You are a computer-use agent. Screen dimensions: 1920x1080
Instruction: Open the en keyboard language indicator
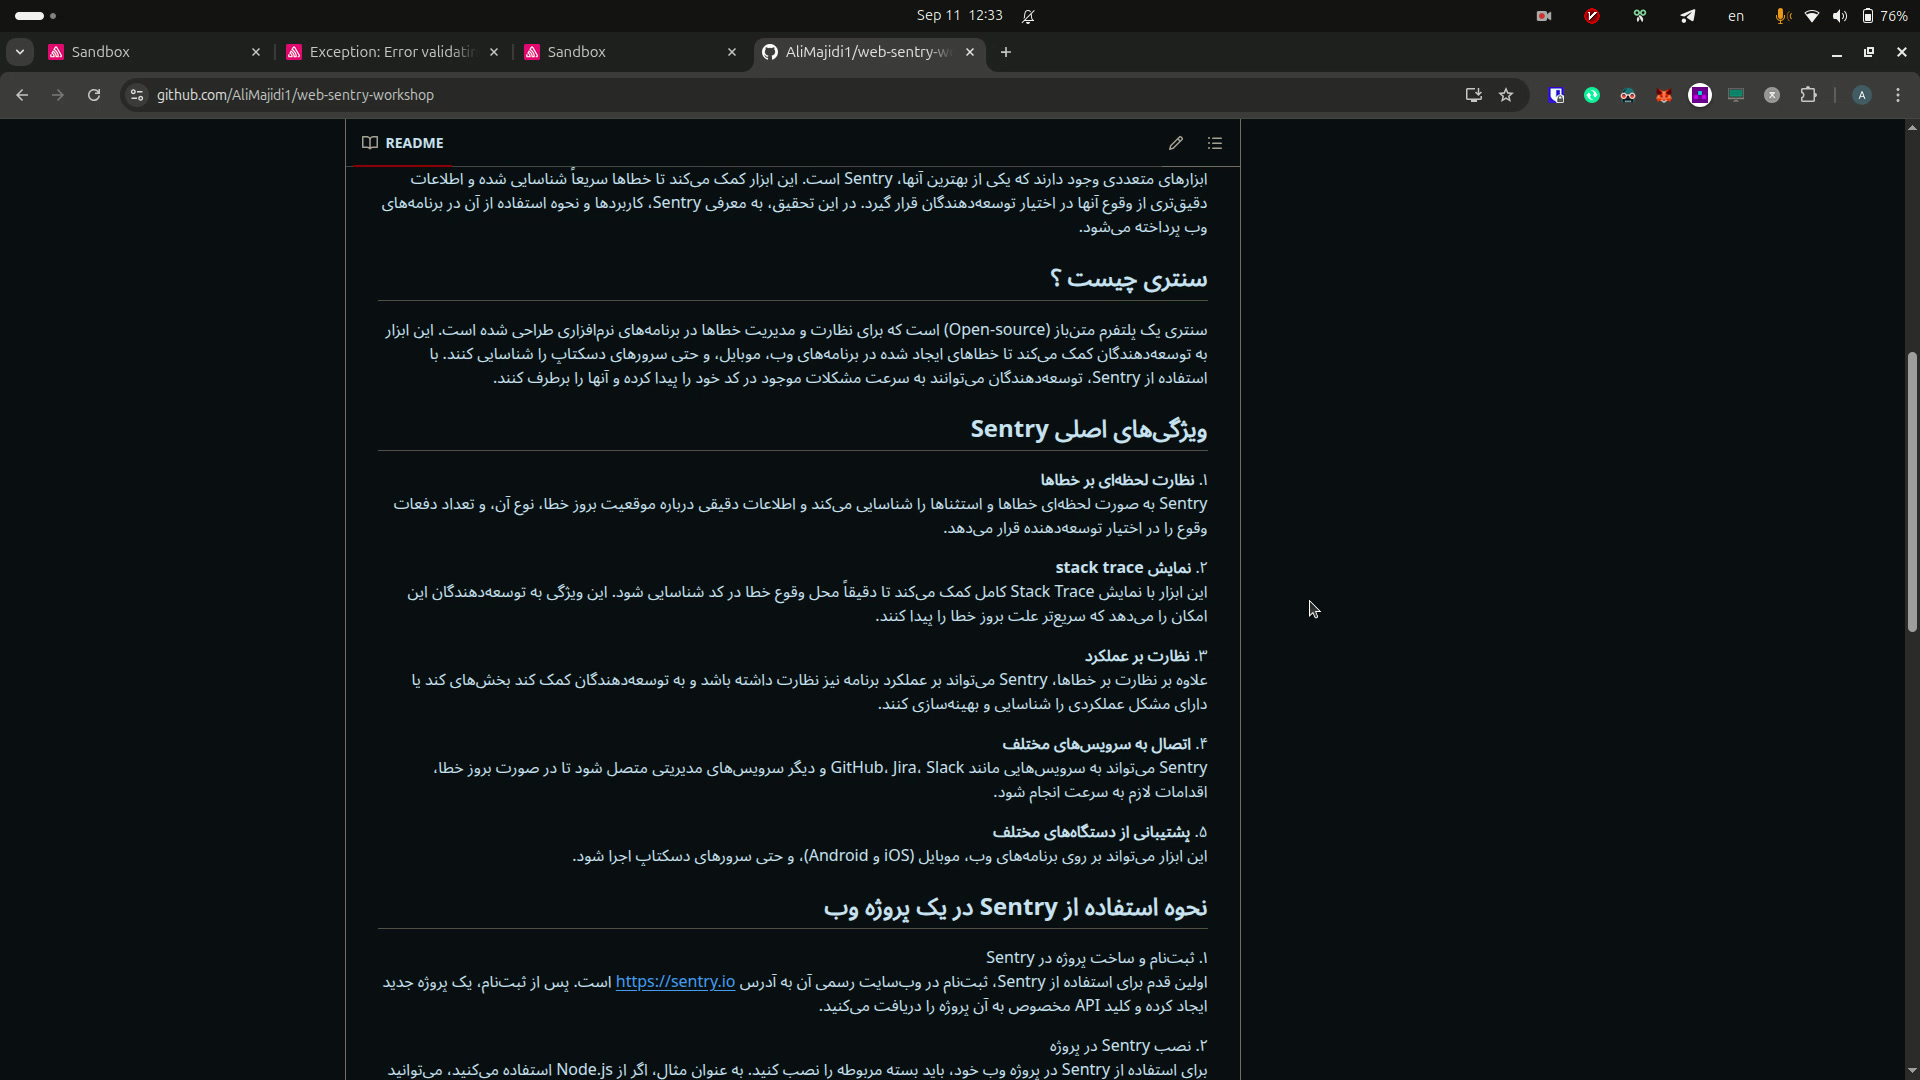click(x=1736, y=16)
